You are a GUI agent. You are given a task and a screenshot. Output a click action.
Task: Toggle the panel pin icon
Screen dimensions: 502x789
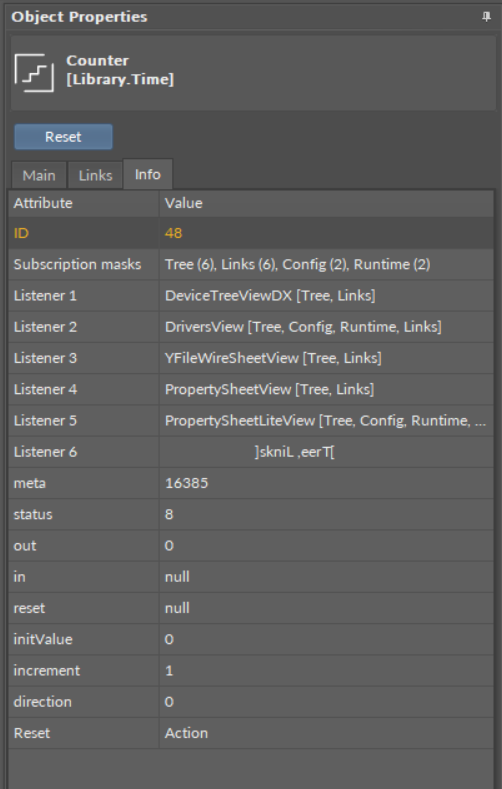point(486,17)
